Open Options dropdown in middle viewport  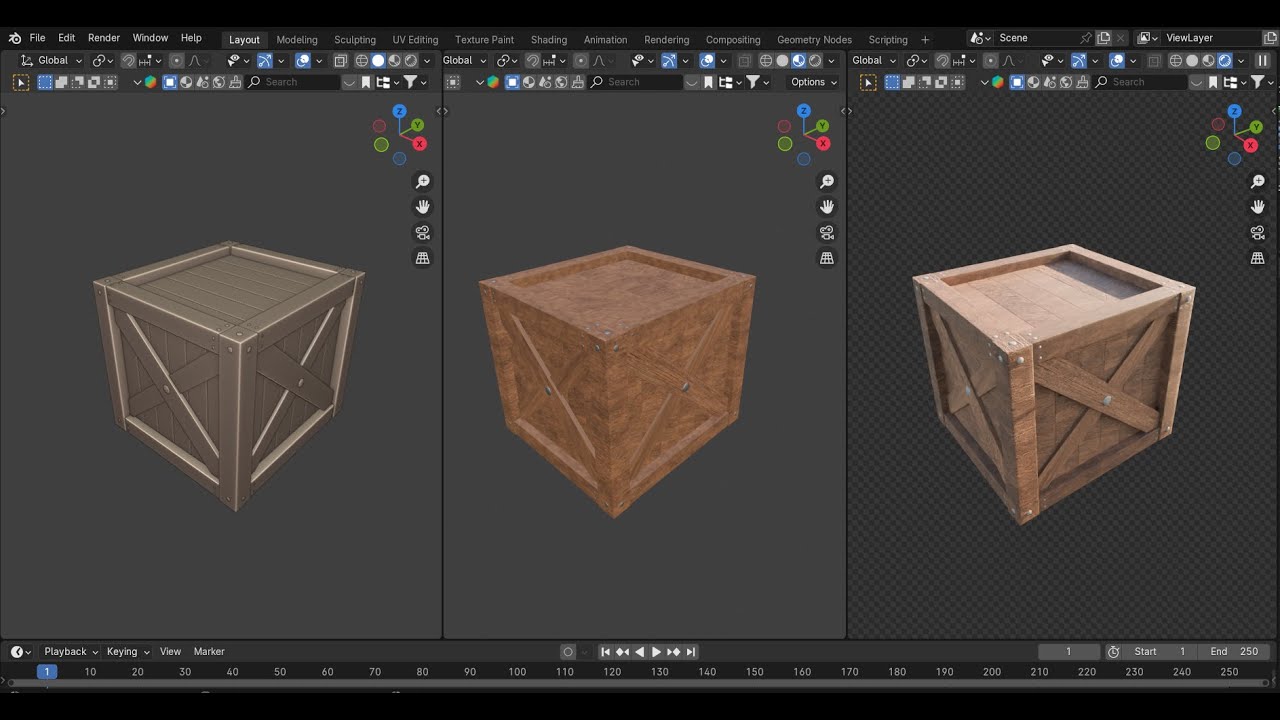(813, 82)
